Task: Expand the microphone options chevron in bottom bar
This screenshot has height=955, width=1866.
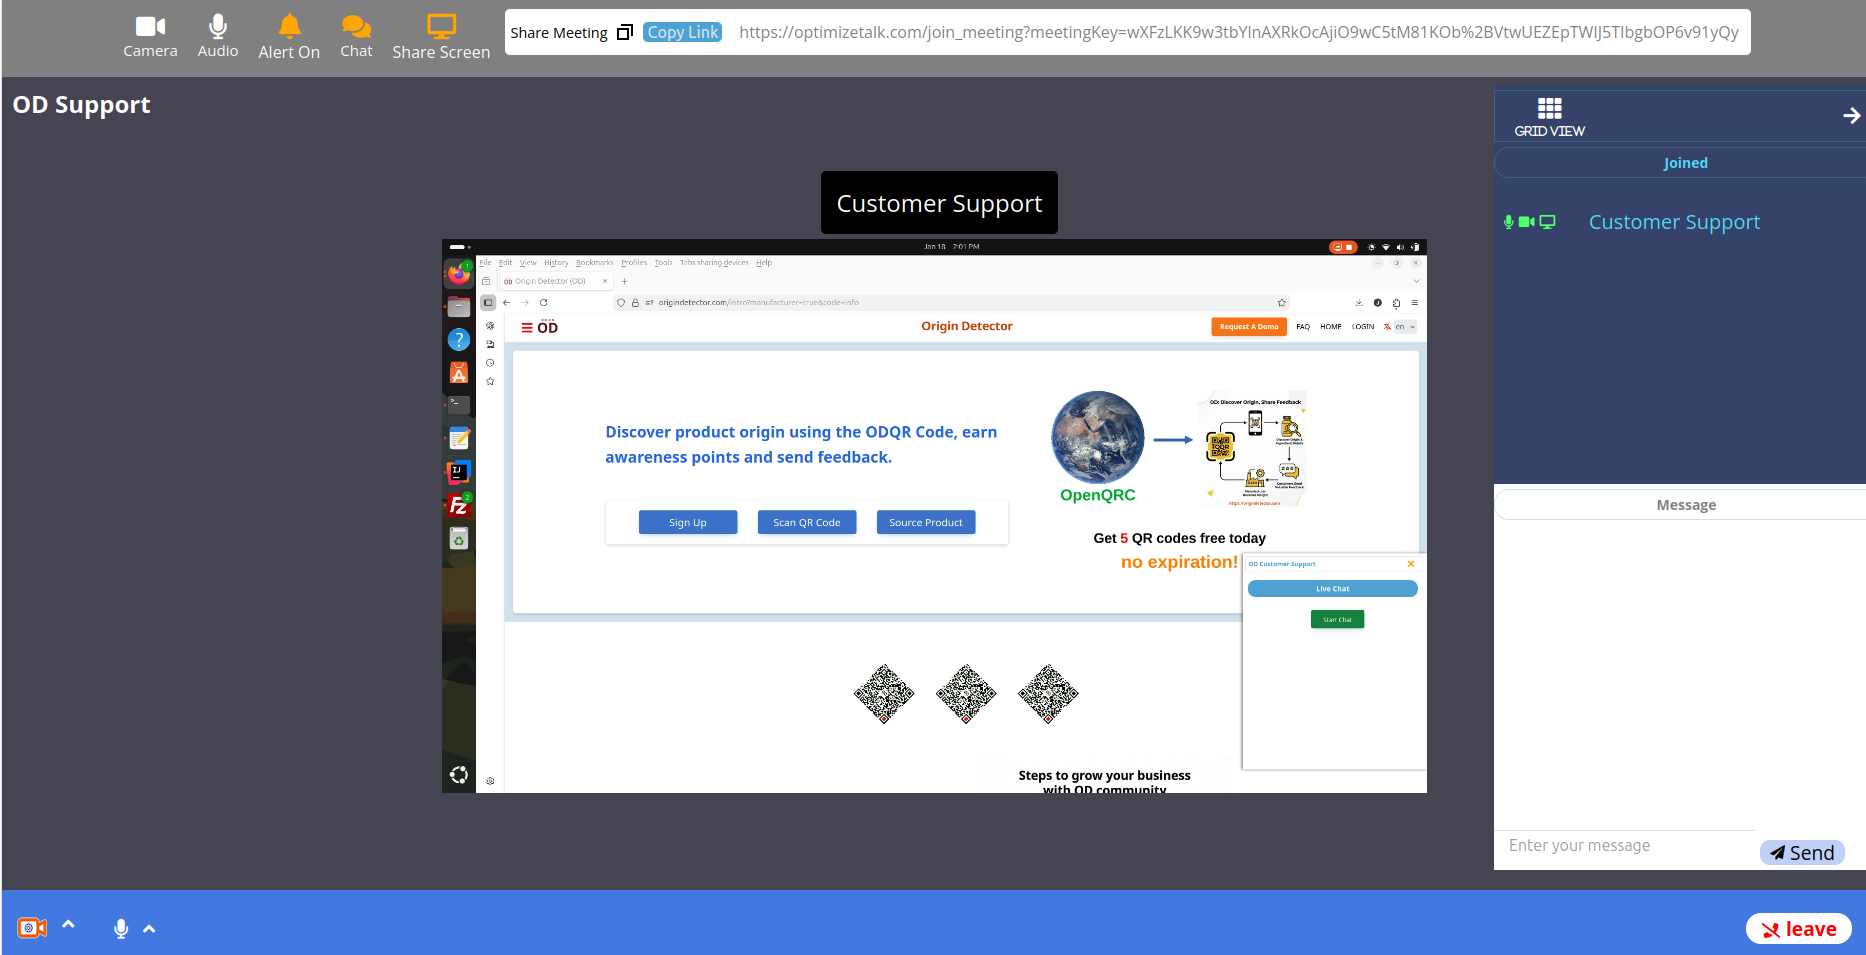Action: click(x=149, y=928)
